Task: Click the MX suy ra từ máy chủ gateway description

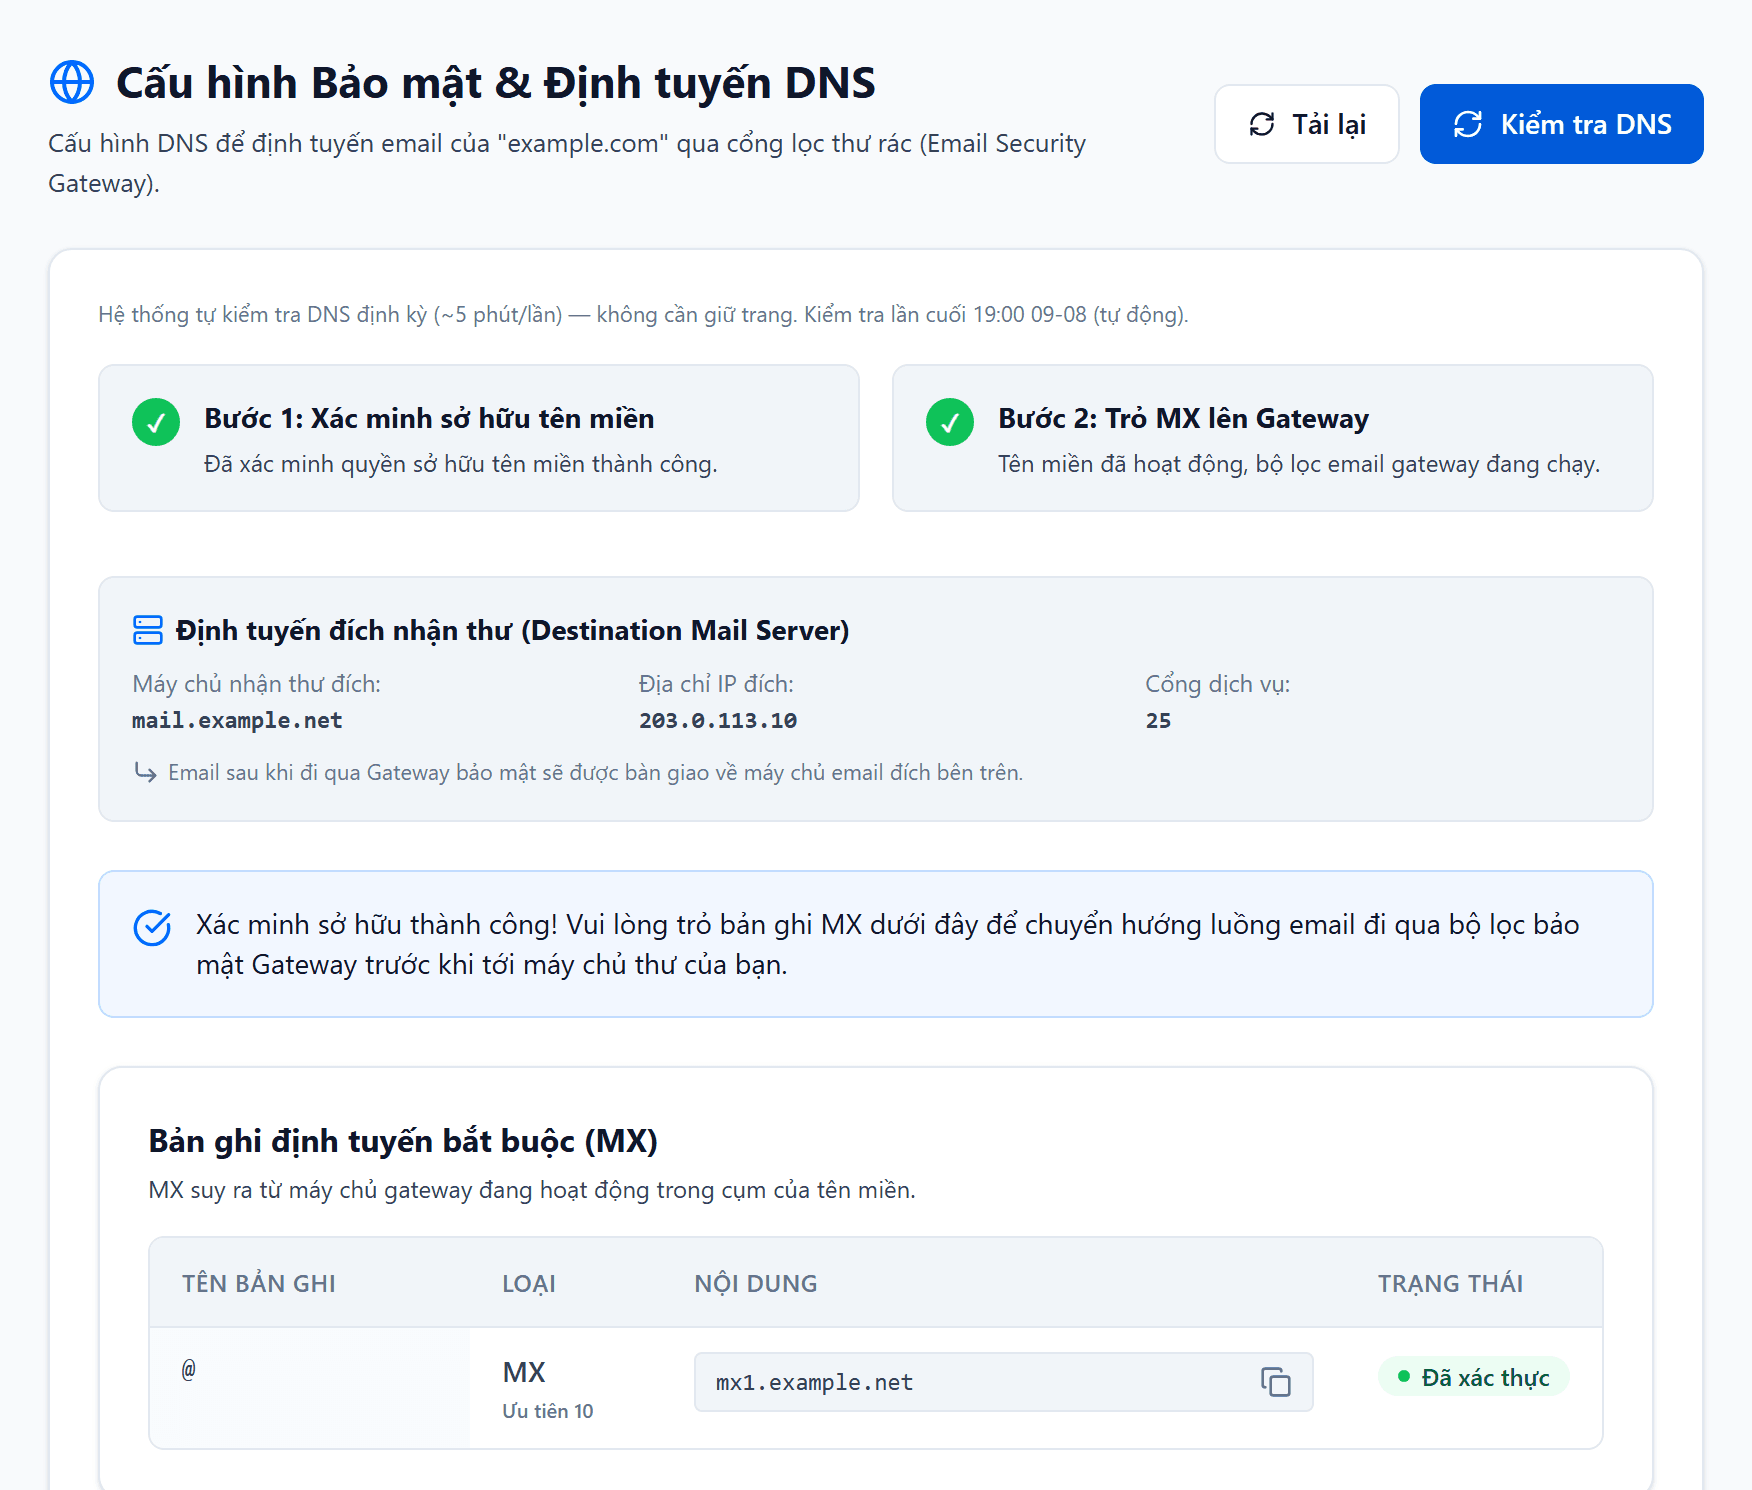Action: click(x=532, y=1190)
